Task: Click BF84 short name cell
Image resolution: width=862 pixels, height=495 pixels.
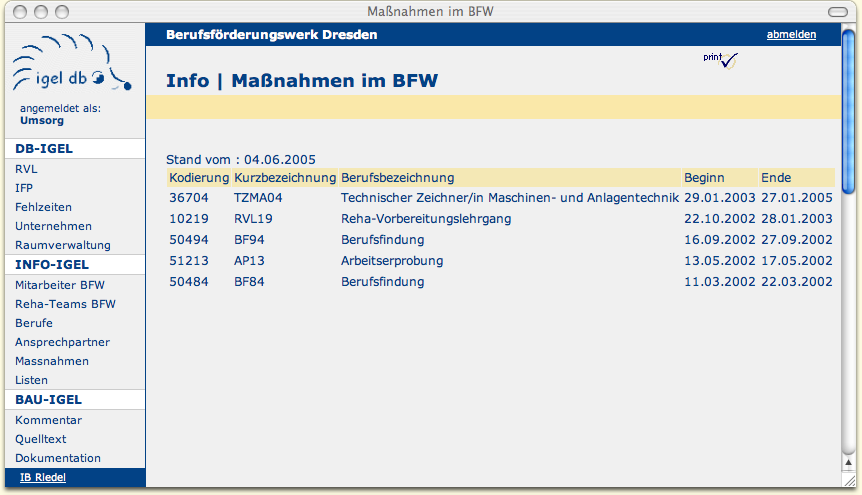Action: click(x=249, y=282)
